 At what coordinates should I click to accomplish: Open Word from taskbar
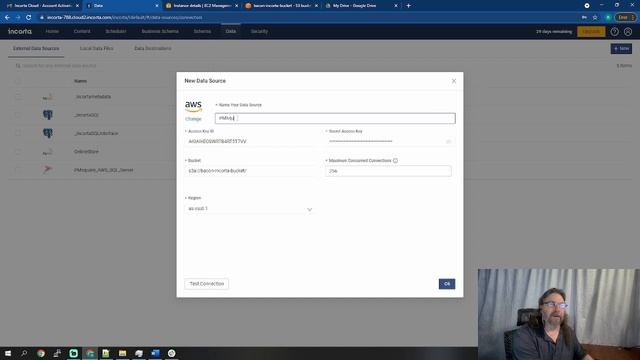pos(155,353)
